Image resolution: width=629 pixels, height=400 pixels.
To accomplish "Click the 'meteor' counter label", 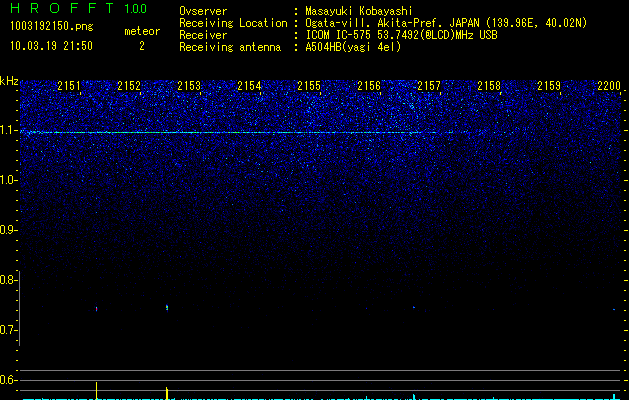I will (x=142, y=31).
